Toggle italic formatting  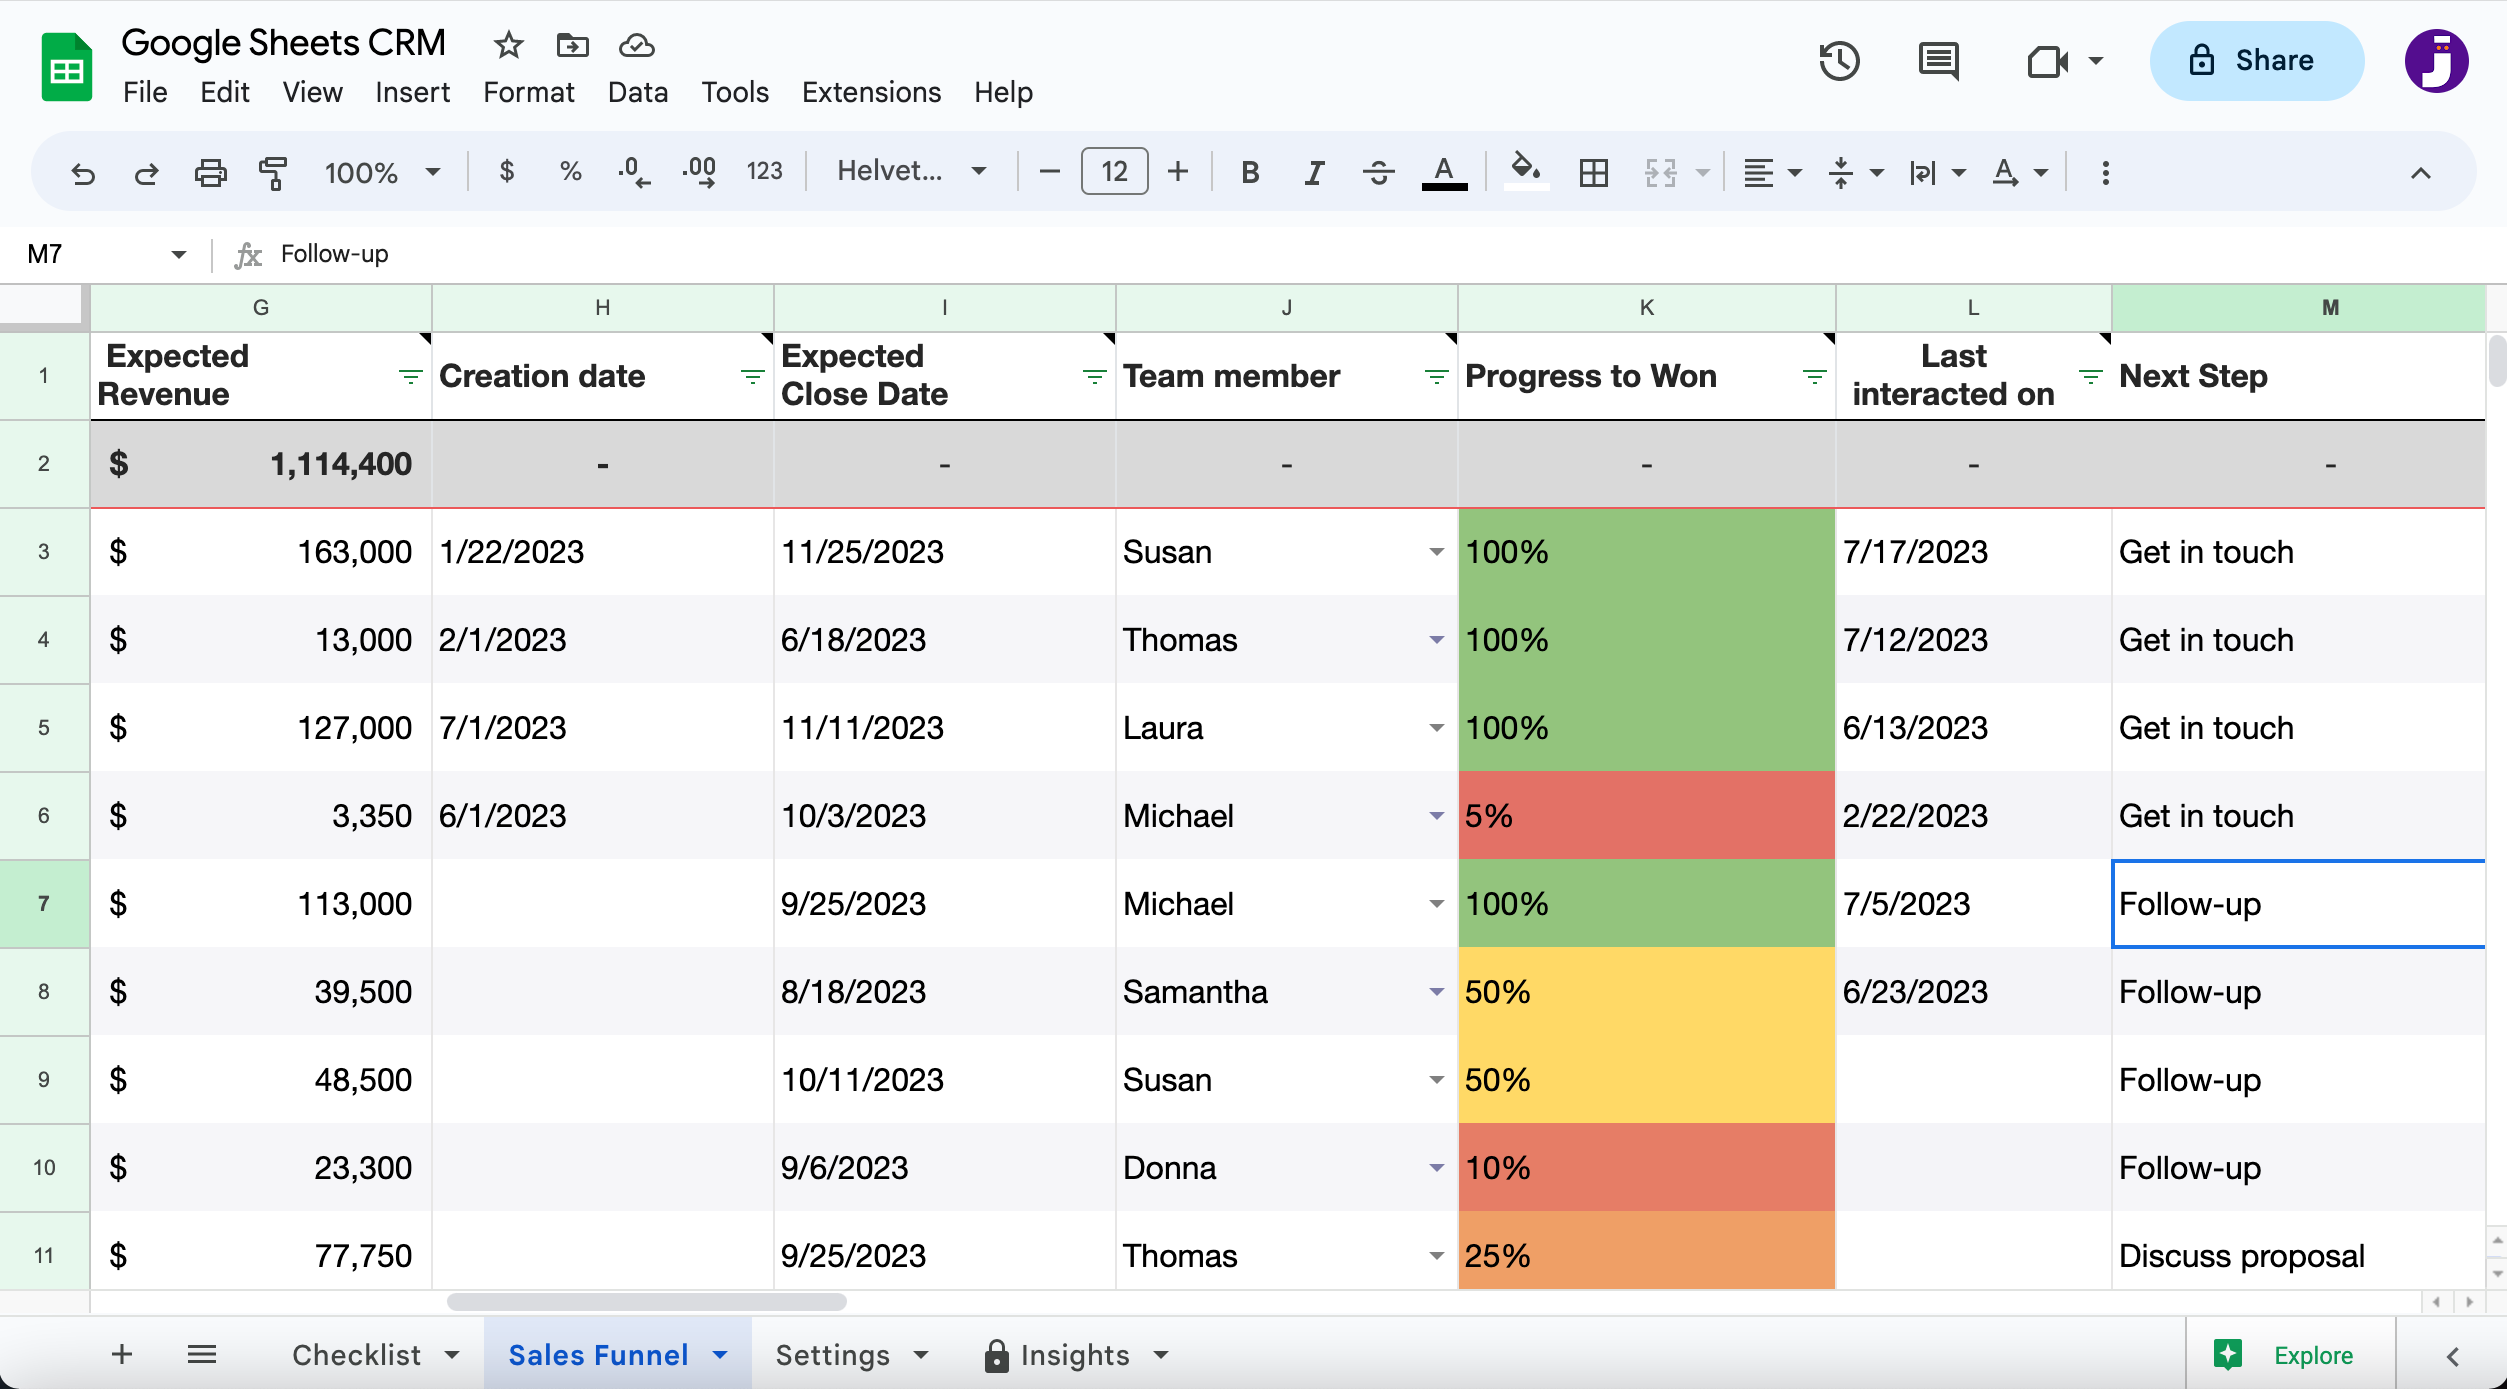(x=1314, y=173)
